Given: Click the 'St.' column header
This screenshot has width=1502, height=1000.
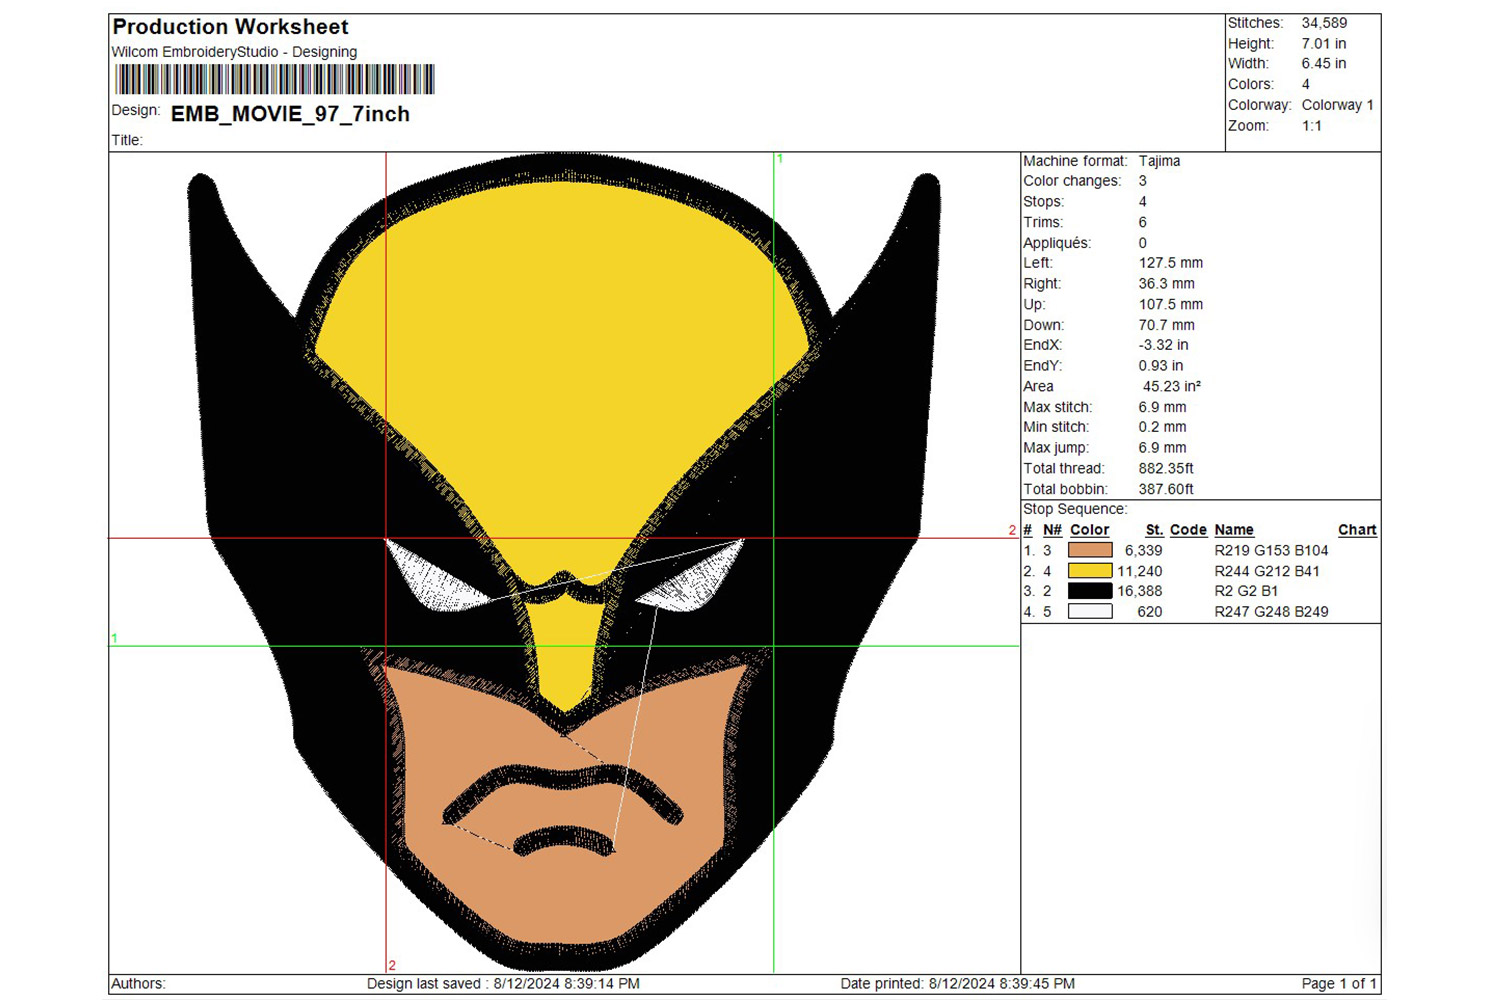Looking at the screenshot, I should [x=1154, y=530].
